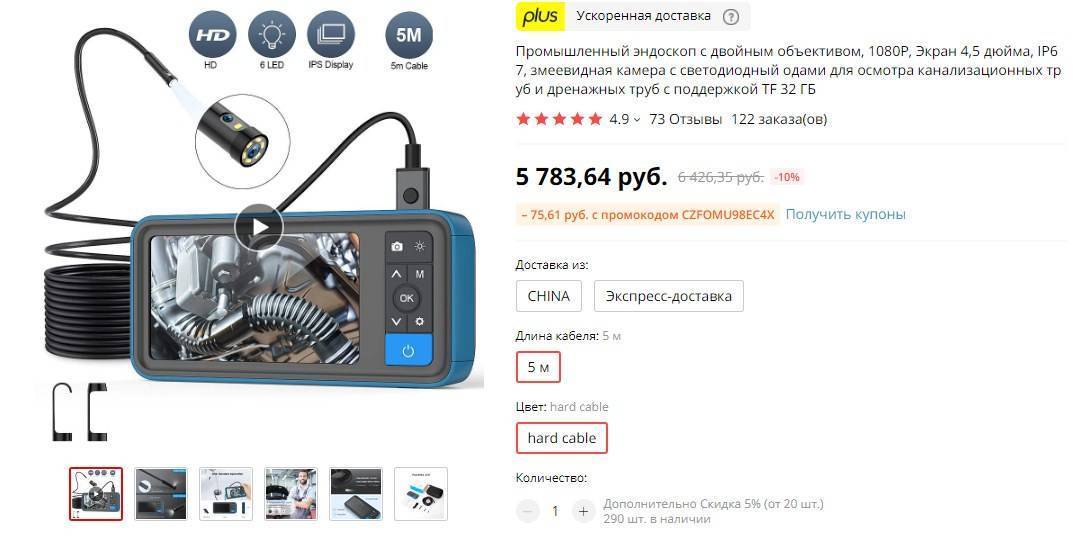Select the CHINA shipping option

(x=549, y=296)
